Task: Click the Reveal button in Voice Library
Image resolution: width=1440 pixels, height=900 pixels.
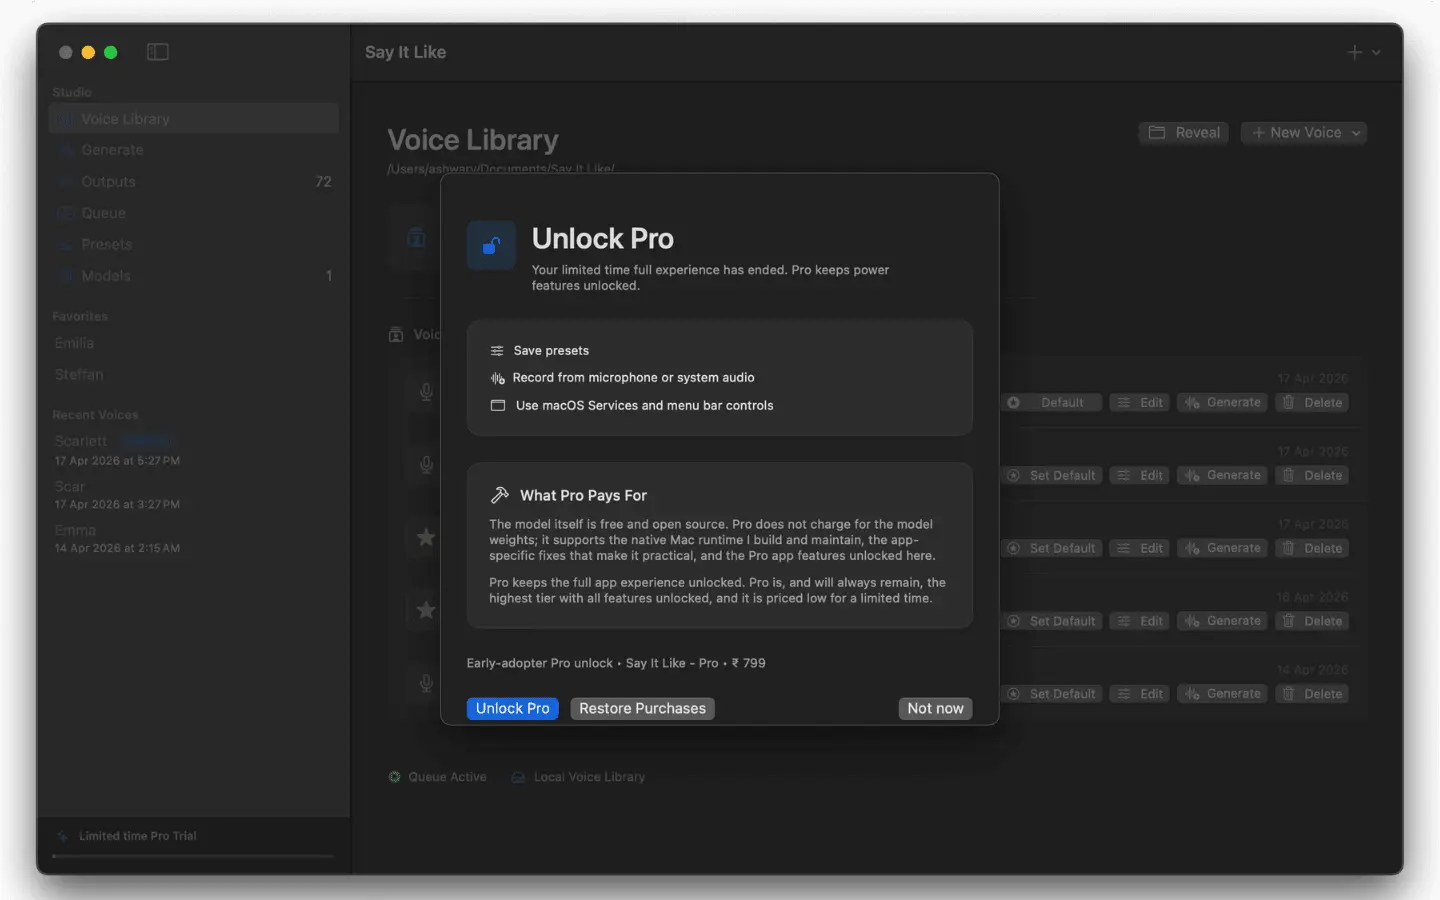Action: (x=1184, y=133)
